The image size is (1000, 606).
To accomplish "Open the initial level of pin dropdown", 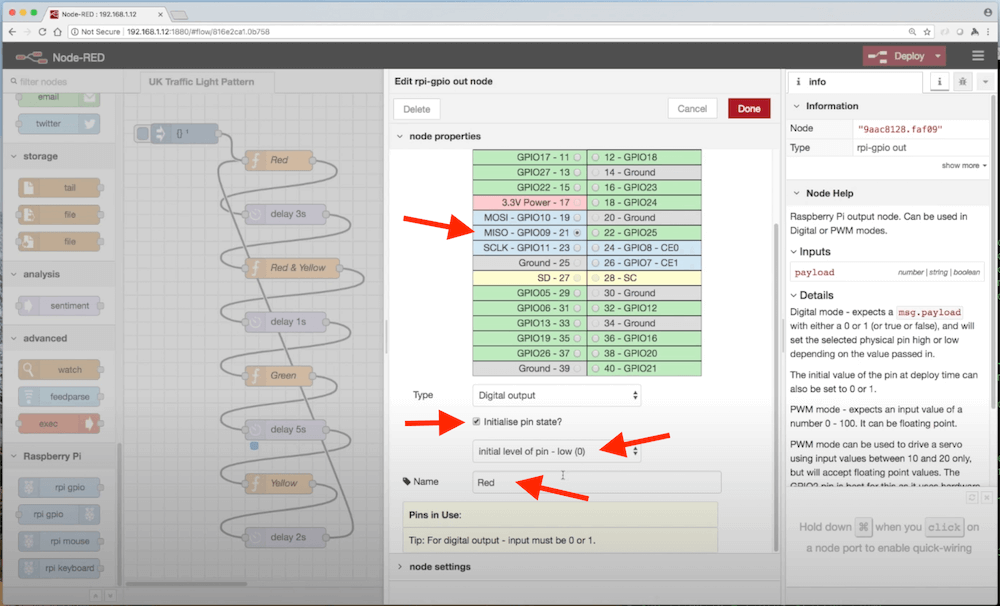I will pyautogui.click(x=556, y=451).
